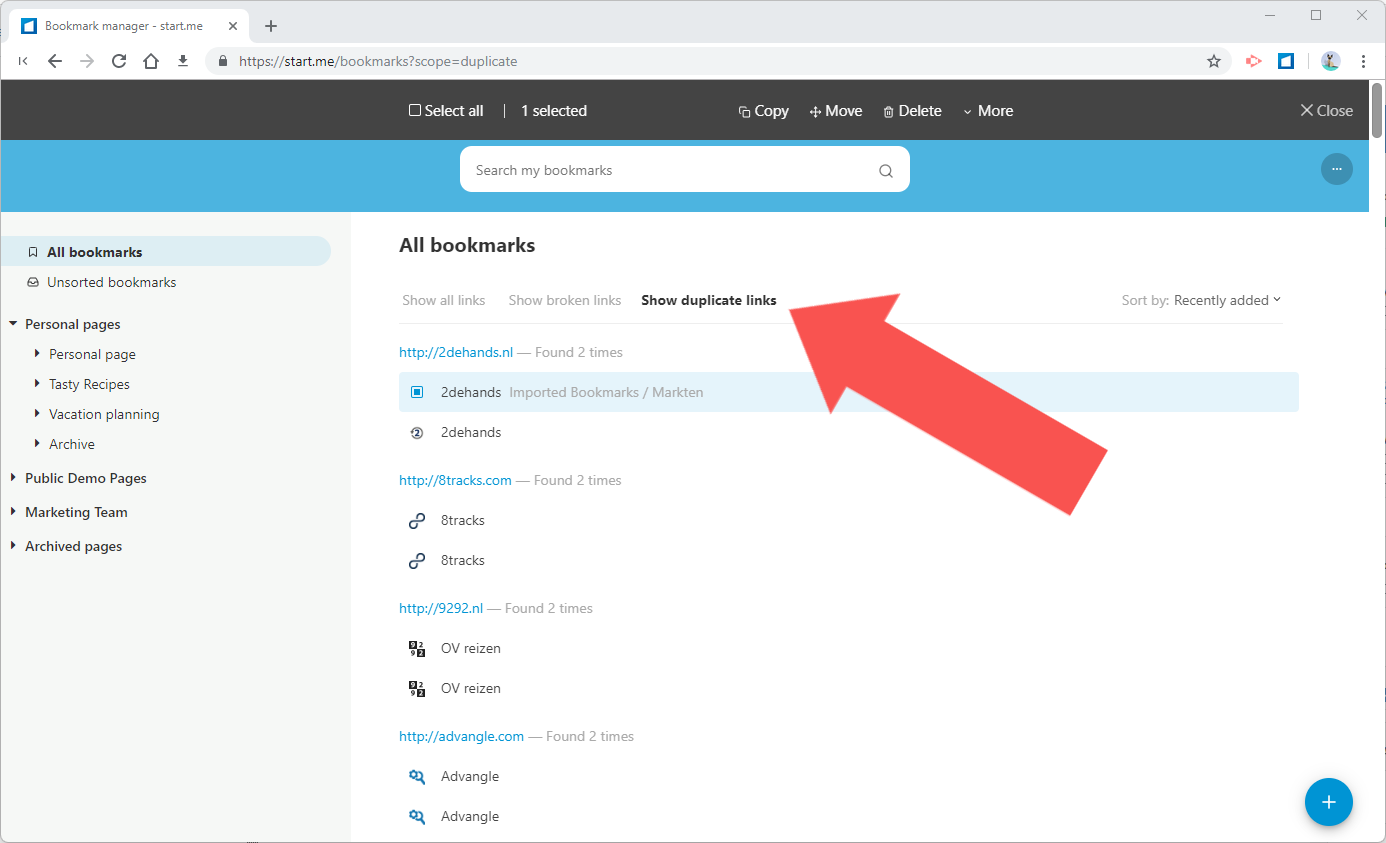This screenshot has width=1386, height=843.
Task: Click the browser address bar URL
Action: pyautogui.click(x=378, y=61)
